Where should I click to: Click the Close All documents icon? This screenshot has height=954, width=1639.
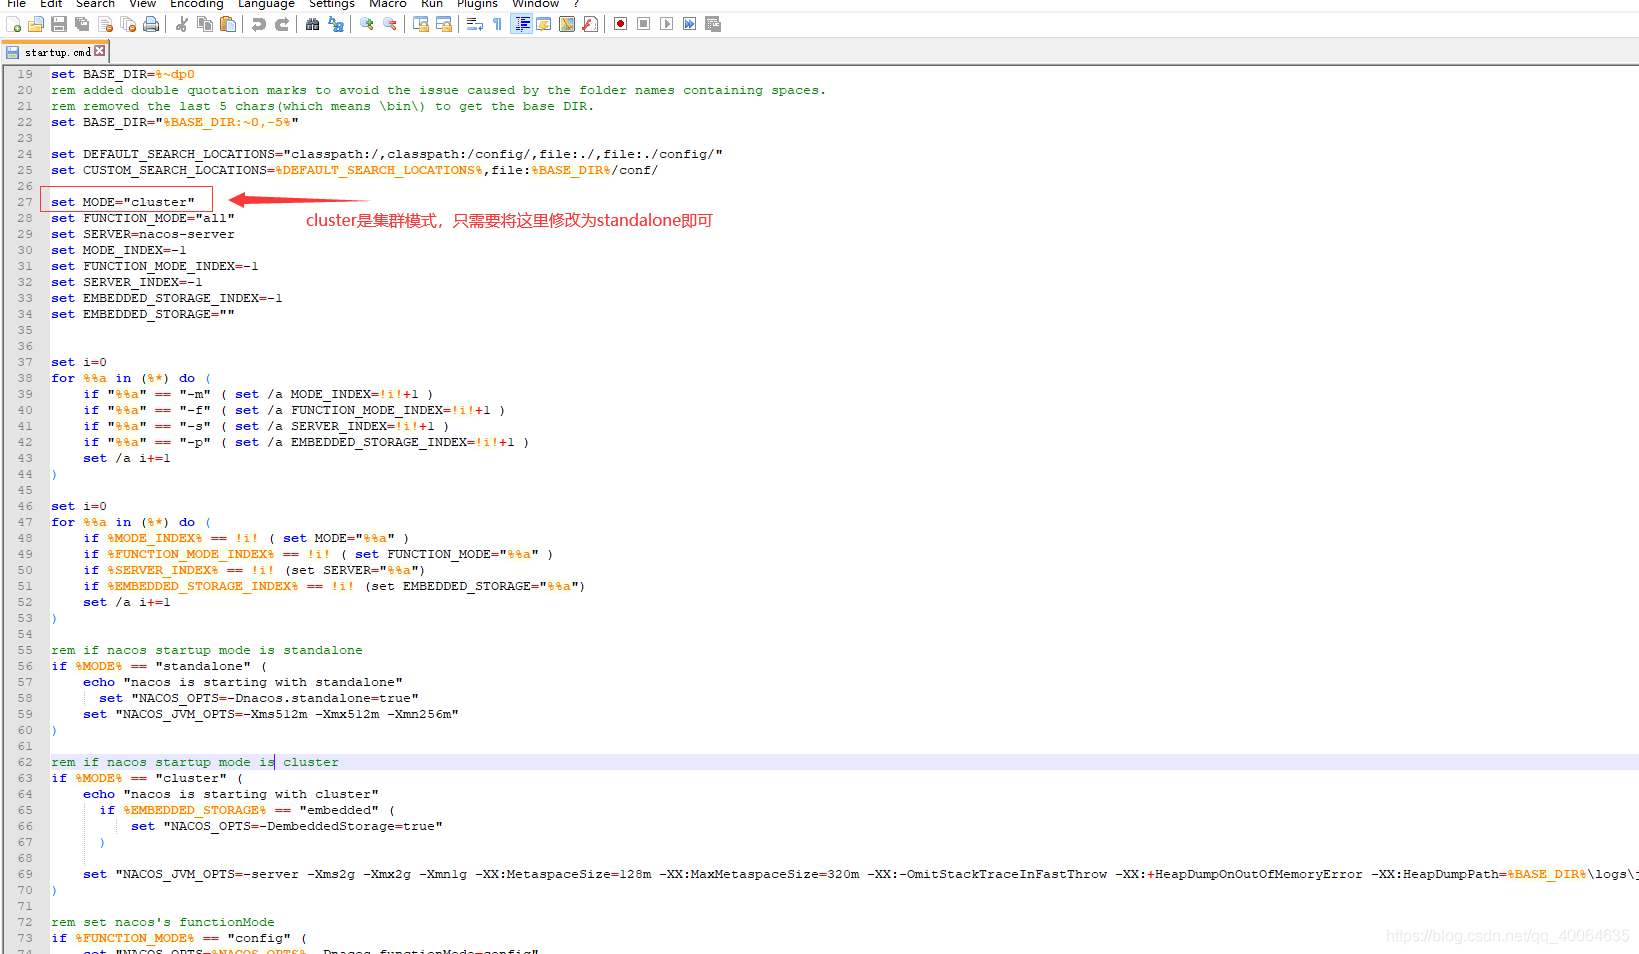(x=128, y=24)
